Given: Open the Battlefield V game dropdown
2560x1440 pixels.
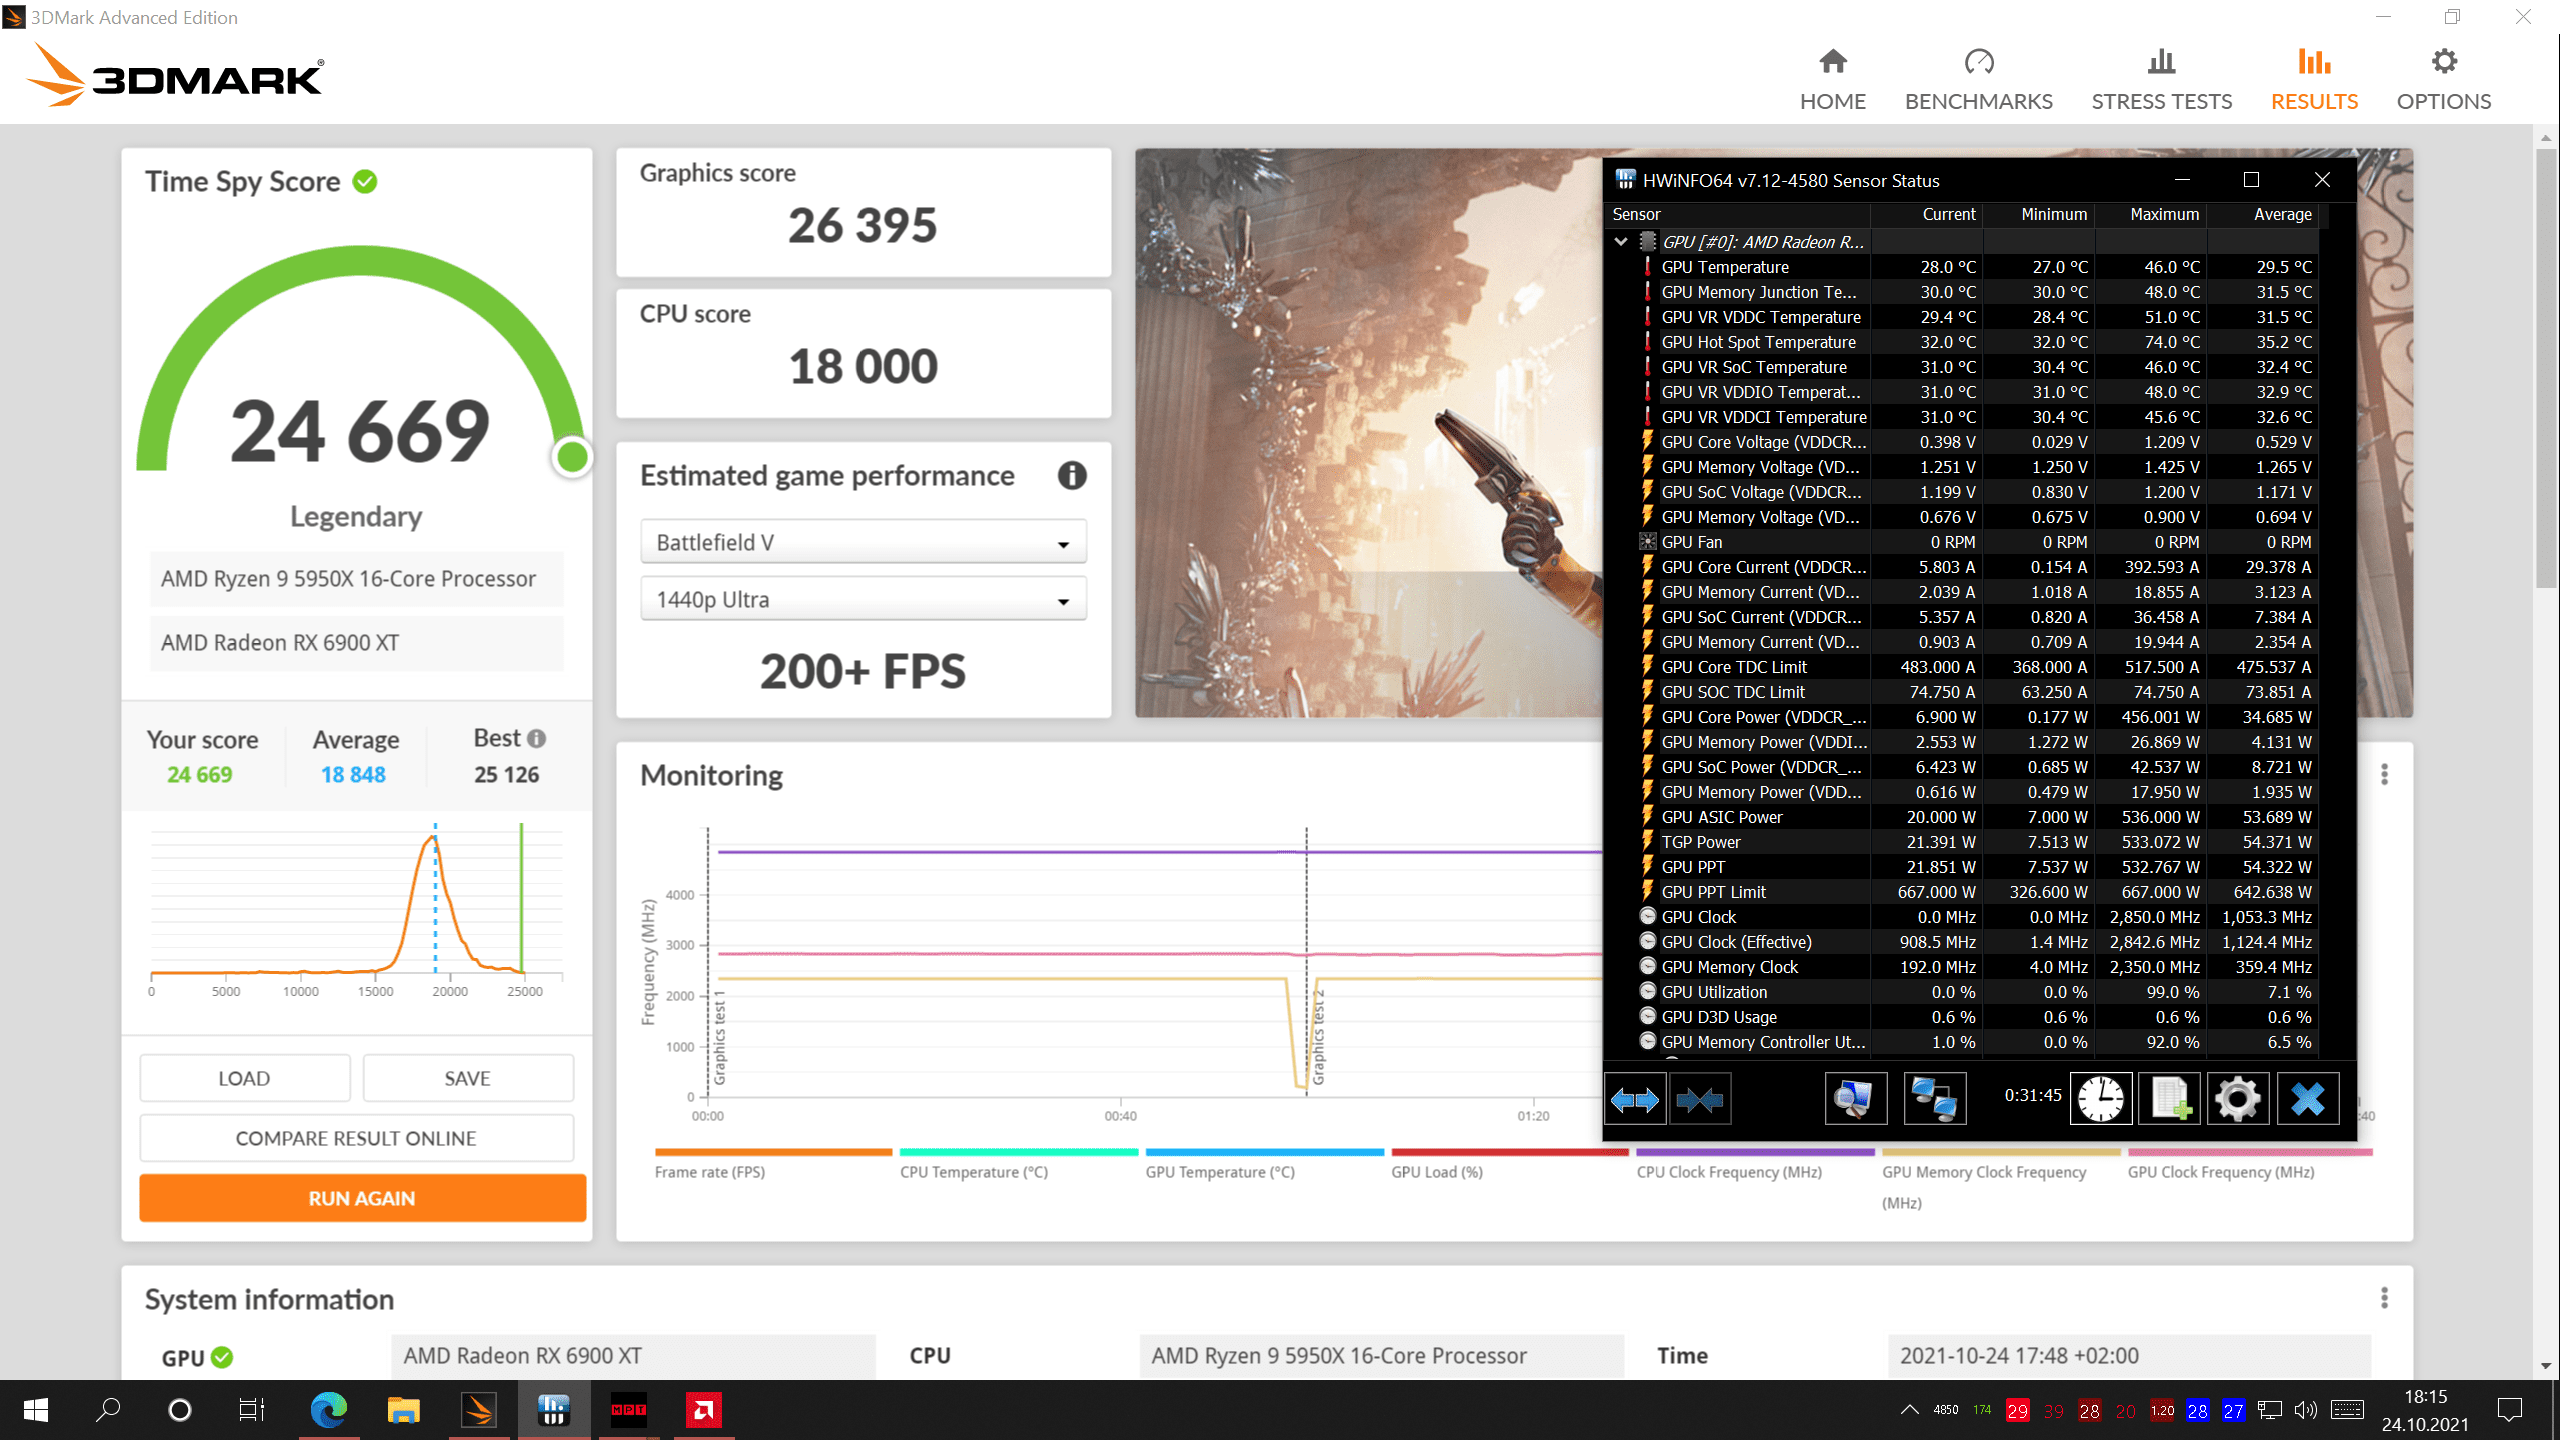Looking at the screenshot, I should 863,542.
